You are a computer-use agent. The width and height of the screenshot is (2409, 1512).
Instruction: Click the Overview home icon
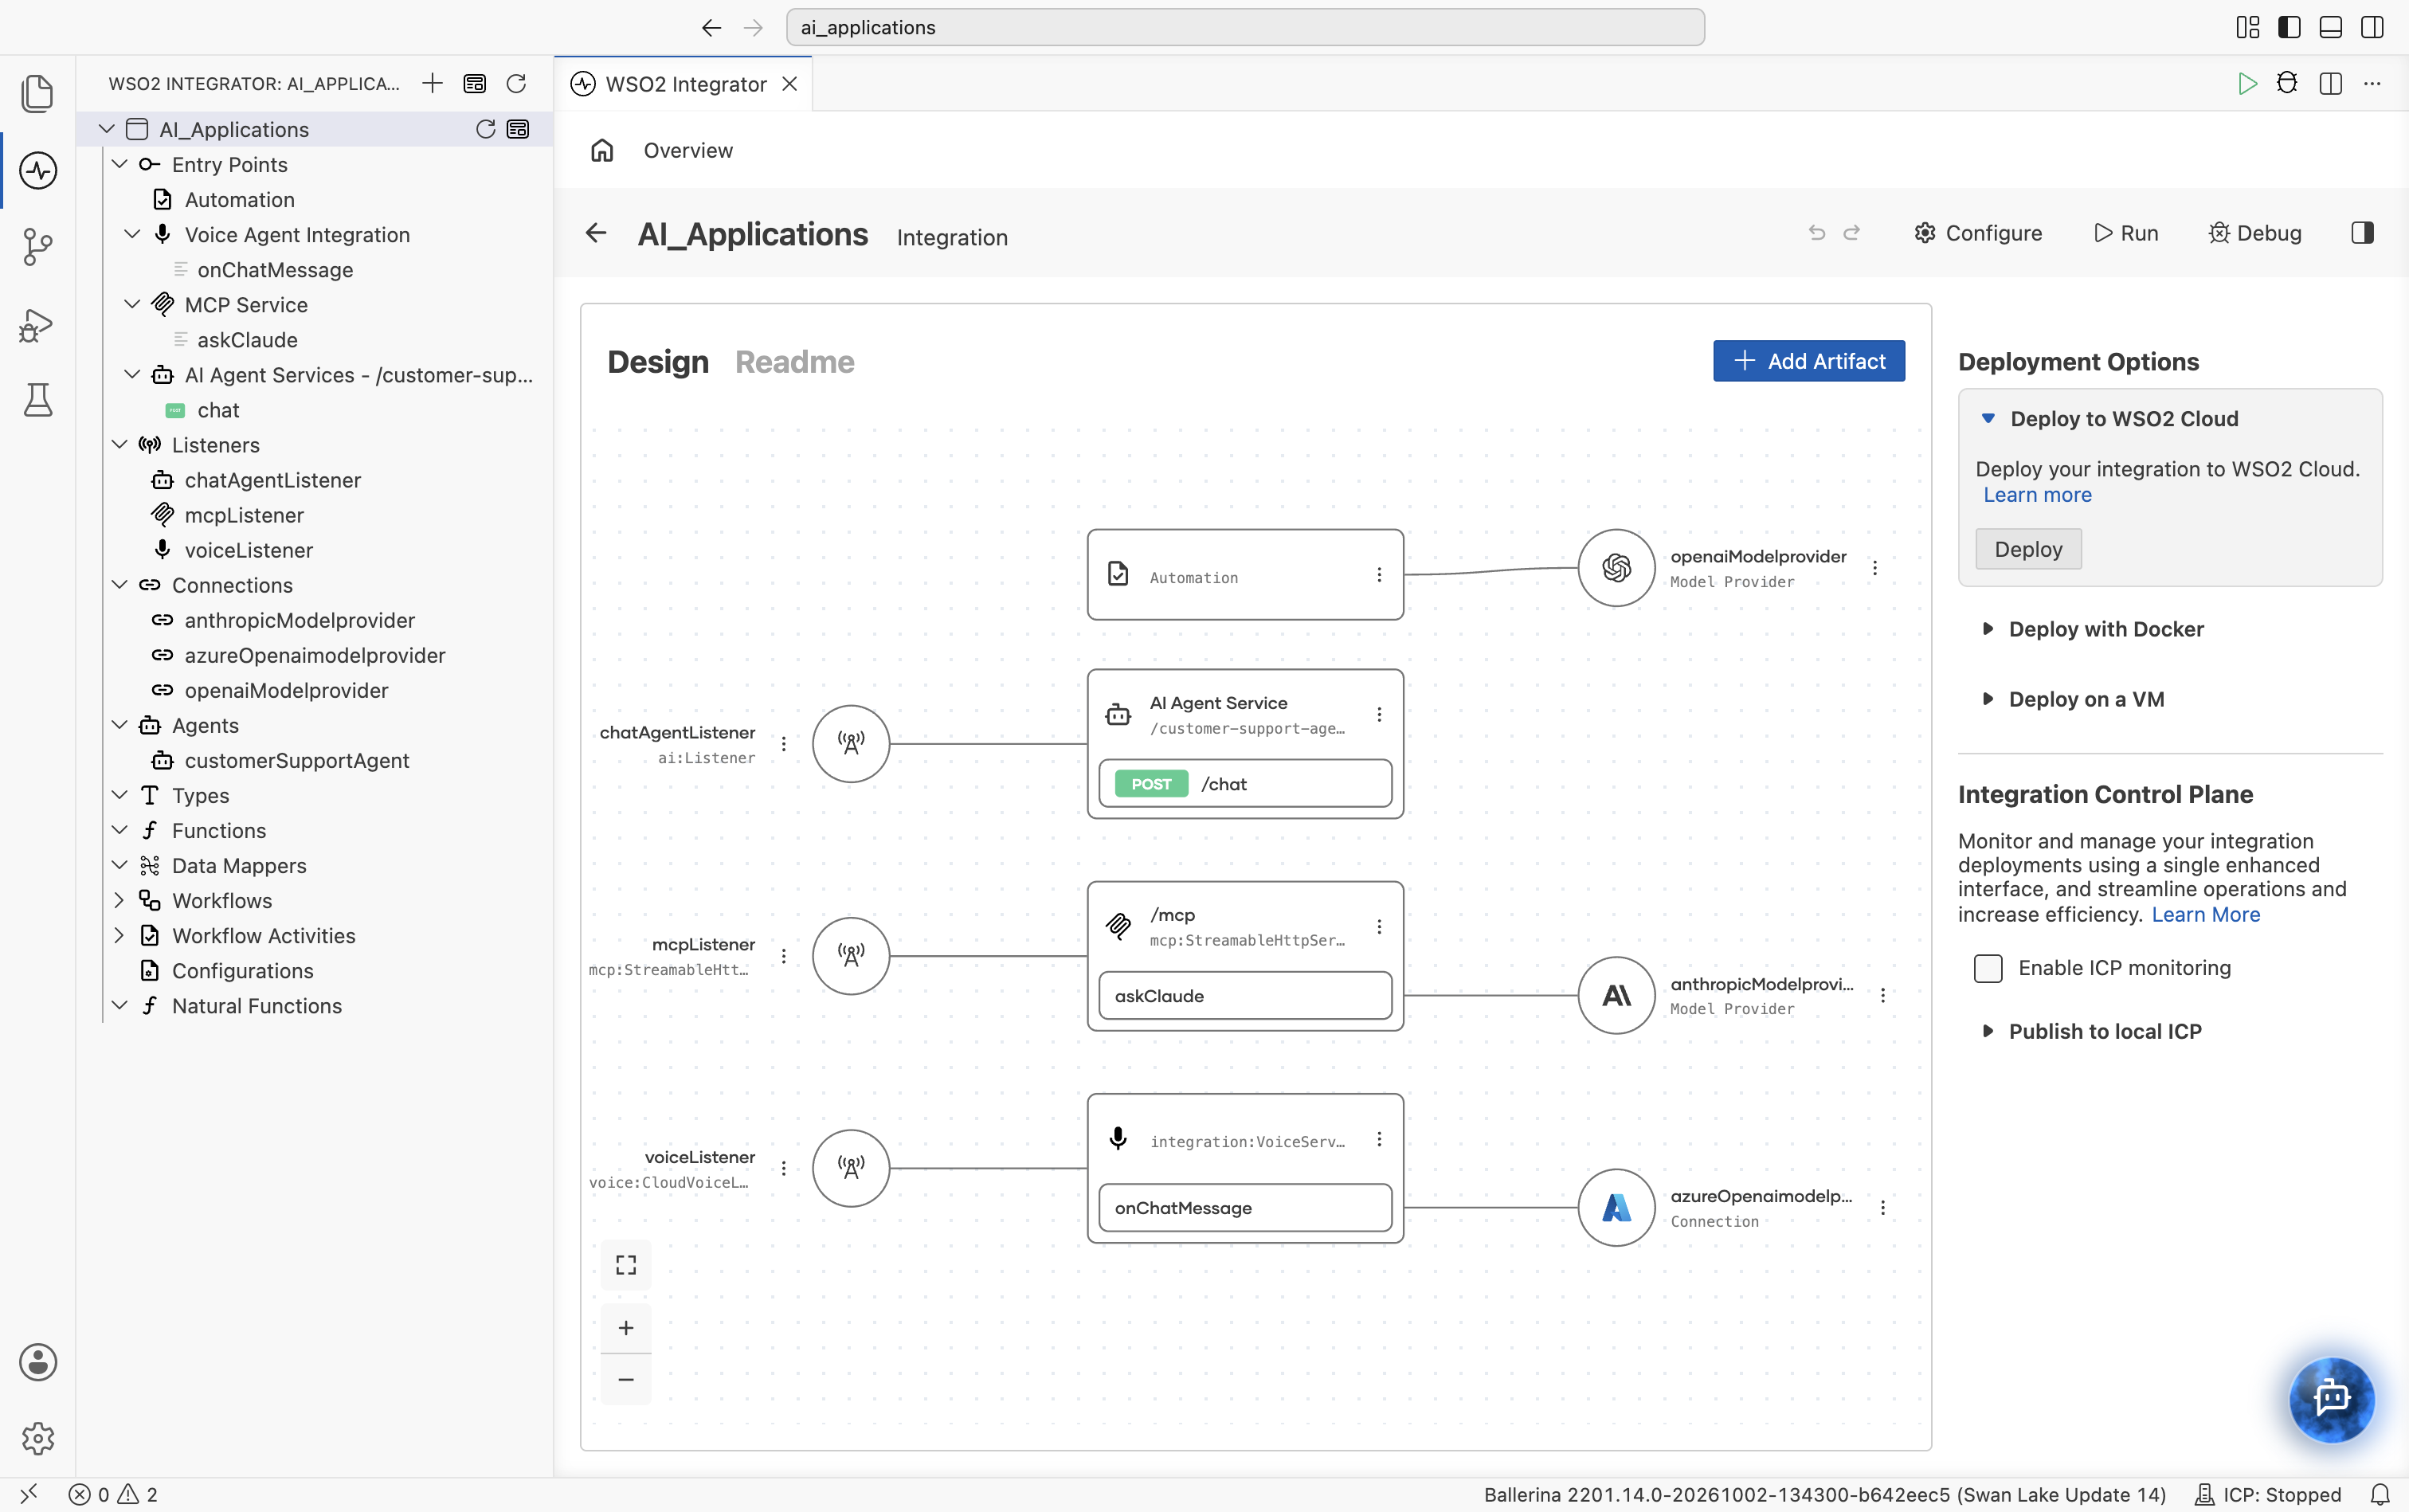coord(602,150)
